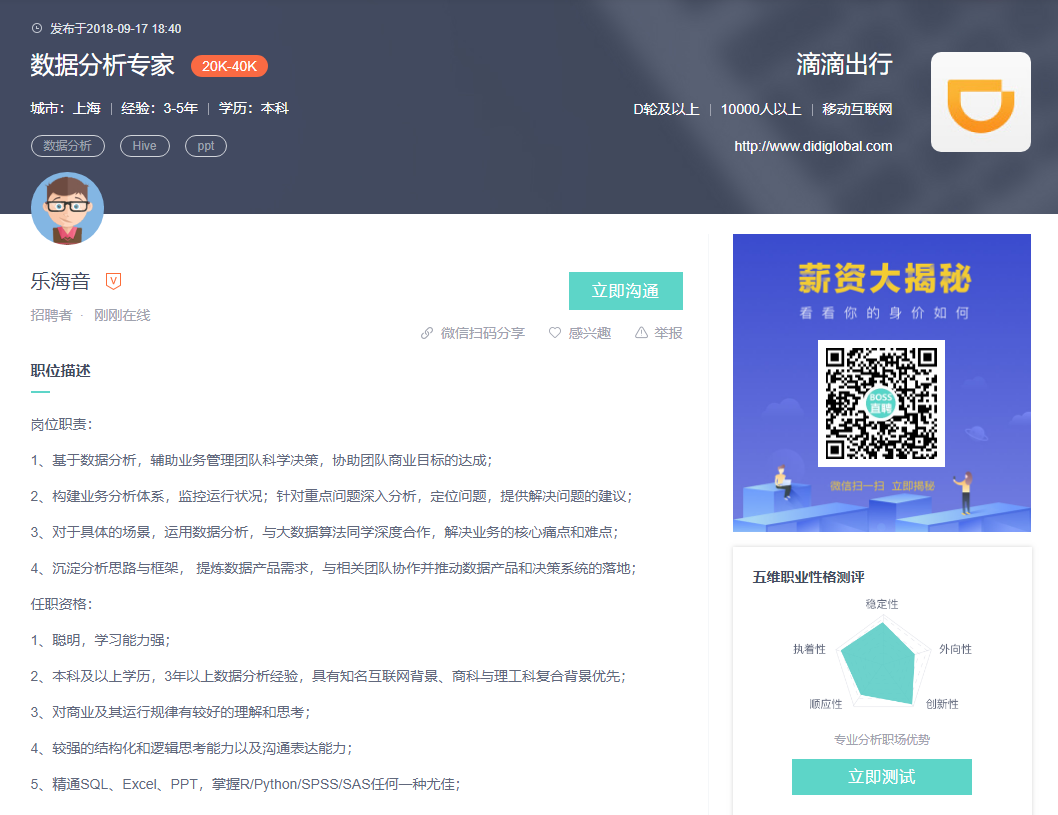Screen dimensions: 1058x815
Task: Click the 学历：本科 education detail
Action: point(254,109)
